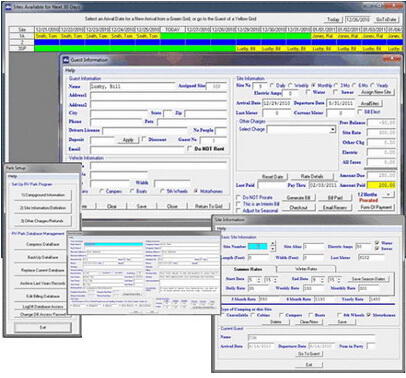Open the Select Charge dropdown
Viewport: 406px width, 378px height.
click(333, 129)
